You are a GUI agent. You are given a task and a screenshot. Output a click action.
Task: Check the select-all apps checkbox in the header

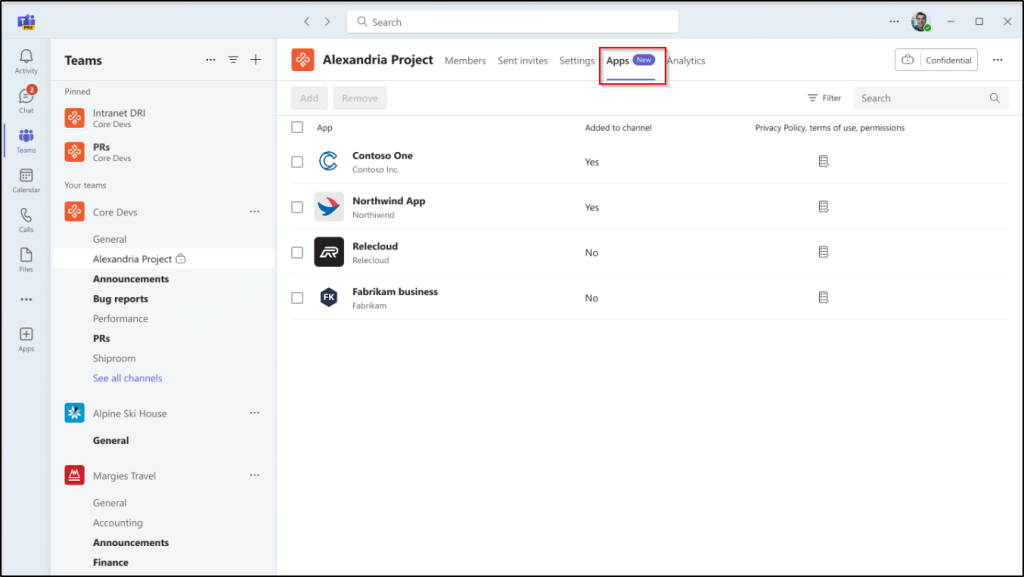tap(297, 127)
